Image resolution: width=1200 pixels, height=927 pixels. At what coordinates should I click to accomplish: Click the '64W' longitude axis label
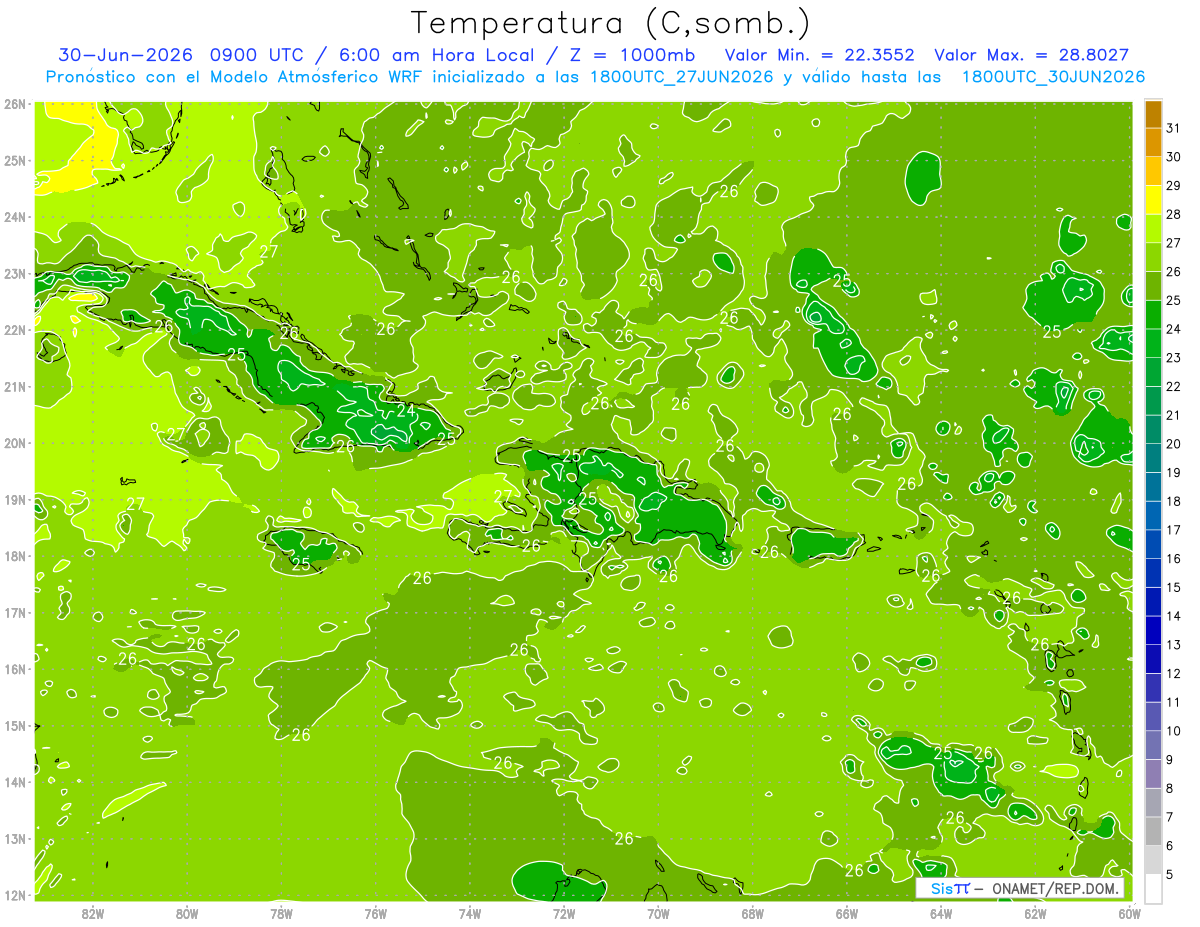click(x=941, y=913)
